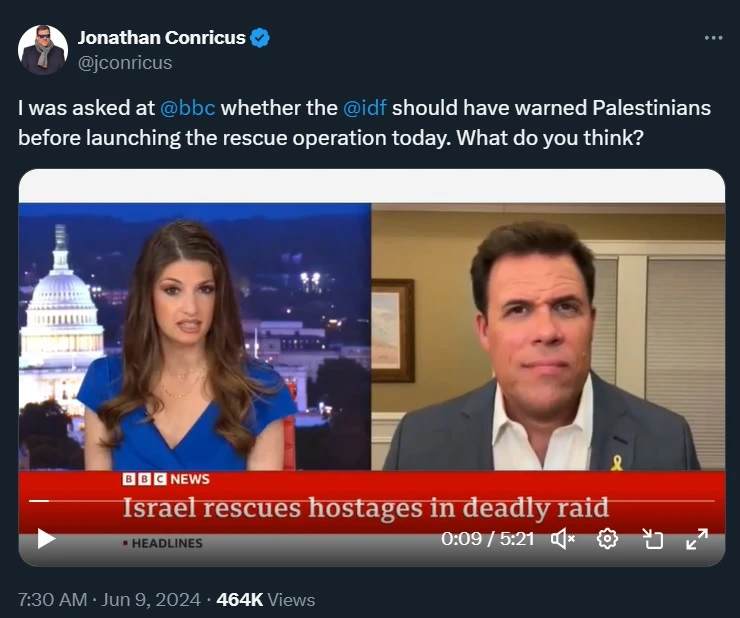Viewport: 740px width, 618px height.
Task: Open the @bbc mention link
Action: click(x=188, y=108)
